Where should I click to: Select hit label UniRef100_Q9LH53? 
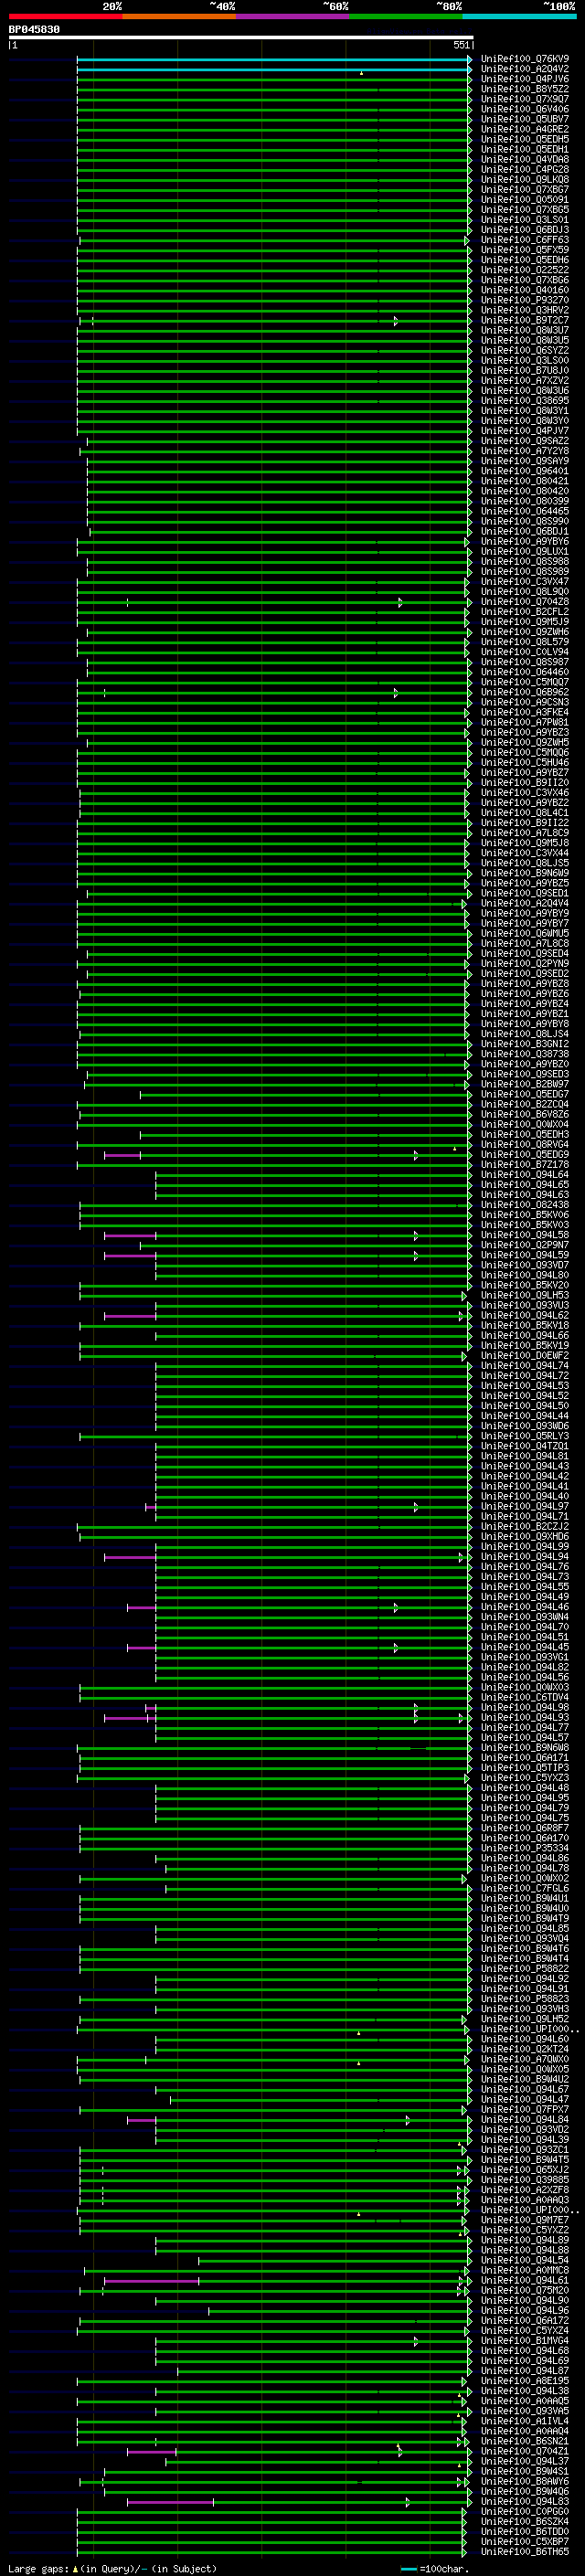[x=525, y=1296]
